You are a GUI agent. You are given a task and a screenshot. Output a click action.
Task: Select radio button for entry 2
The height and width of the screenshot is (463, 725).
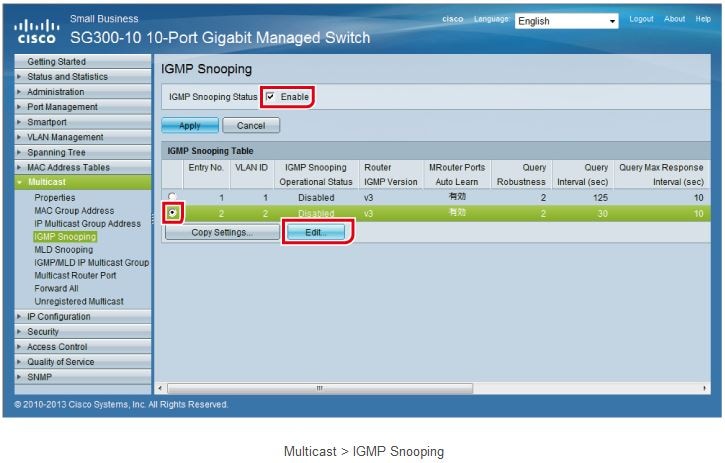click(173, 213)
